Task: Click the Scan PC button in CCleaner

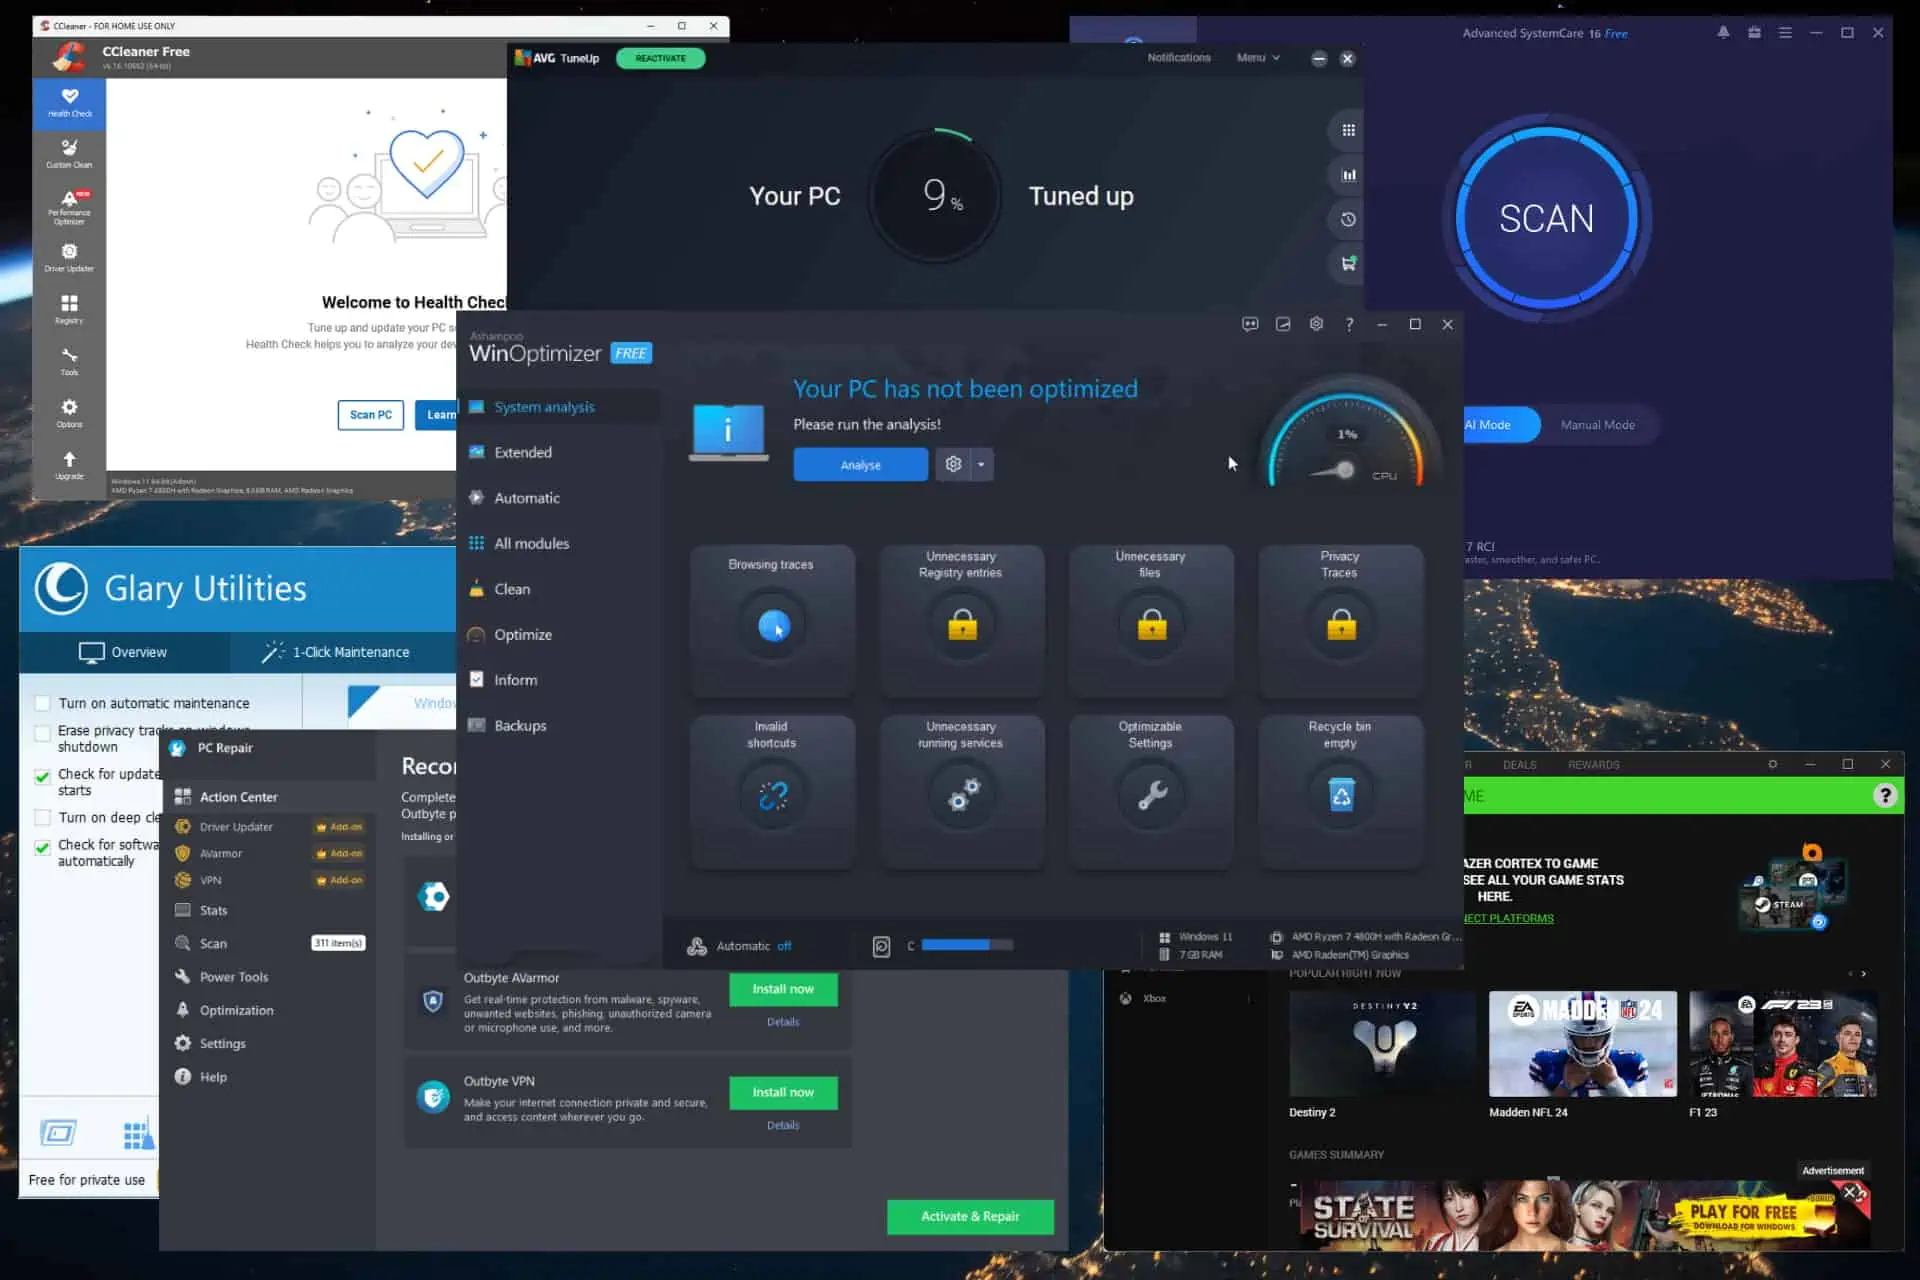Action: (370, 414)
